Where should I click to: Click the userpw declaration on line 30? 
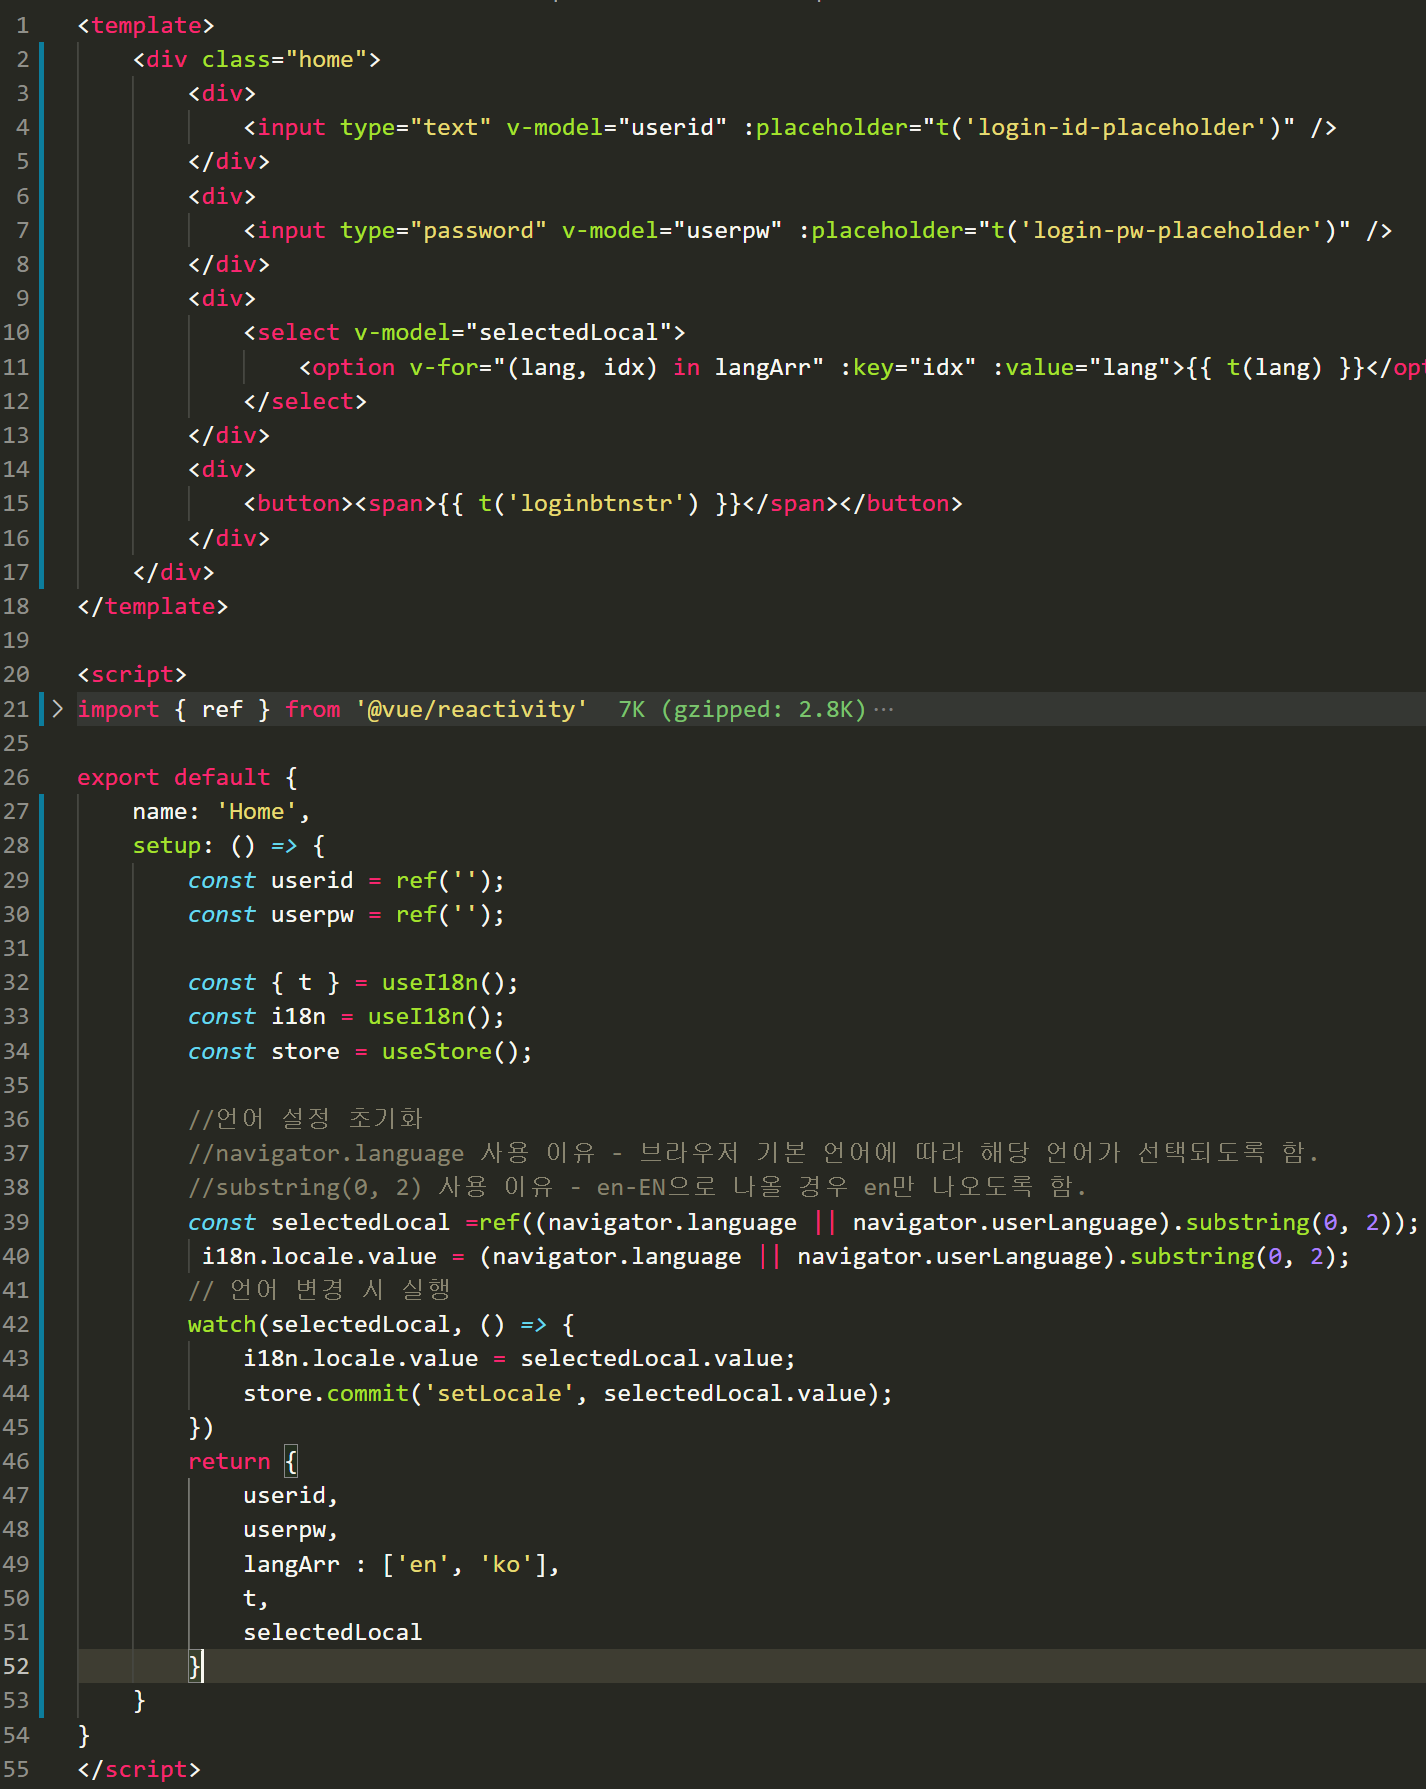[312, 914]
